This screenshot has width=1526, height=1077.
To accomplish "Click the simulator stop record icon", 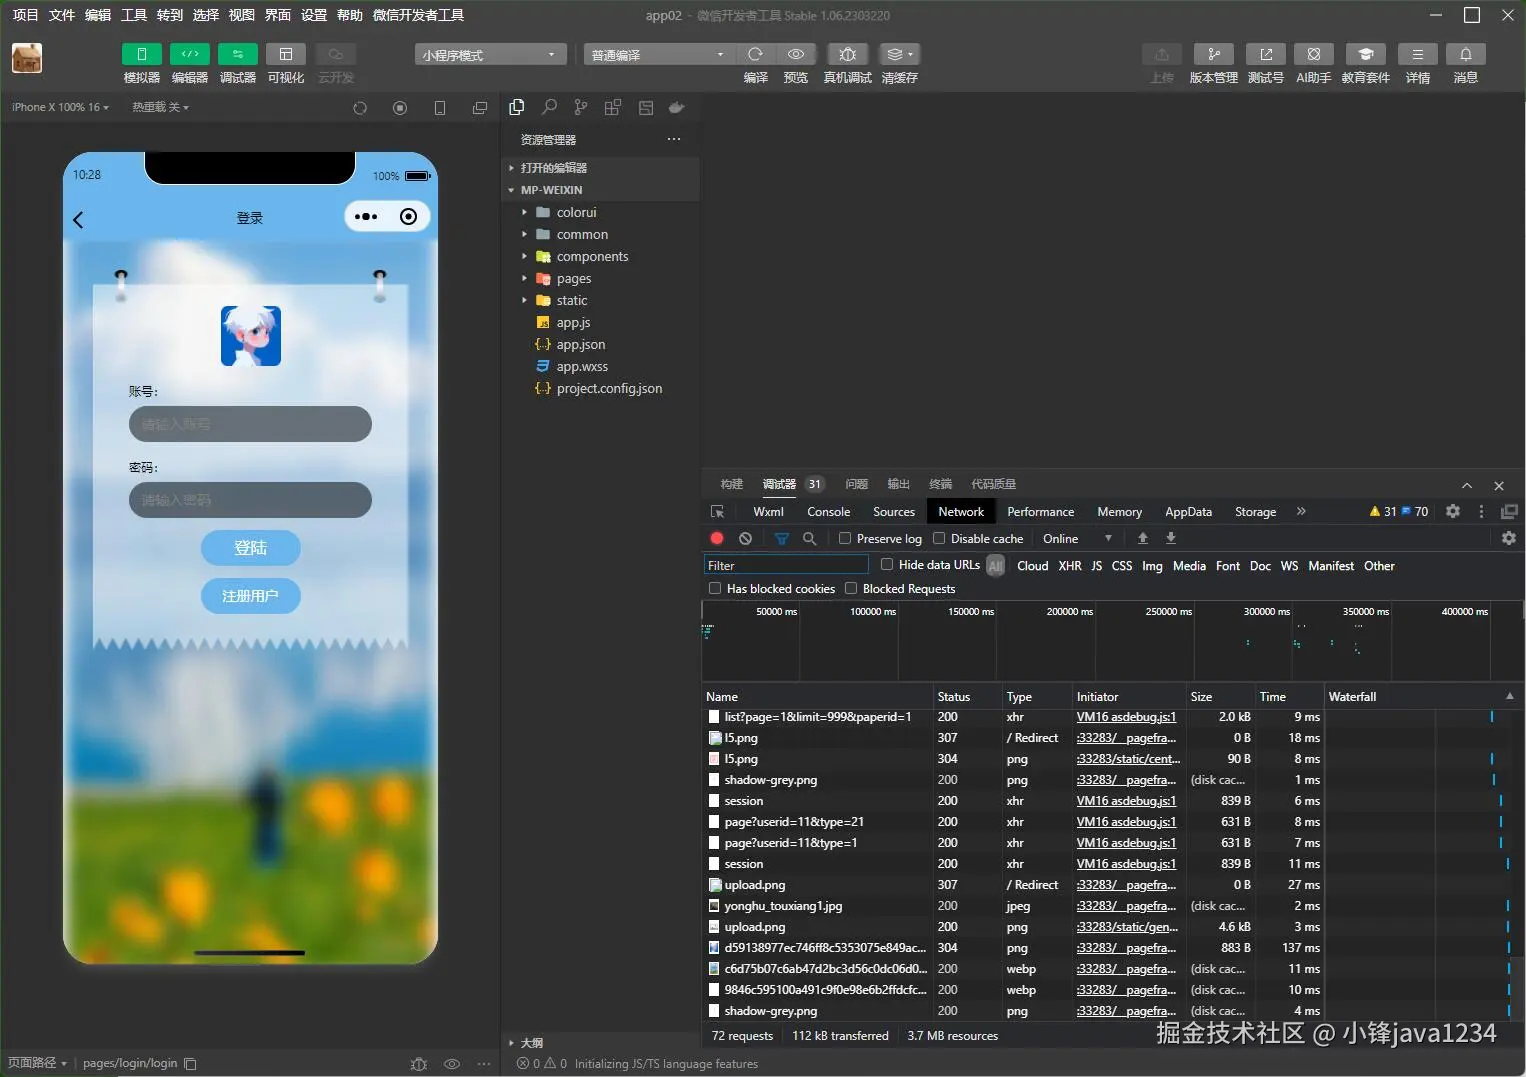I will [x=400, y=108].
